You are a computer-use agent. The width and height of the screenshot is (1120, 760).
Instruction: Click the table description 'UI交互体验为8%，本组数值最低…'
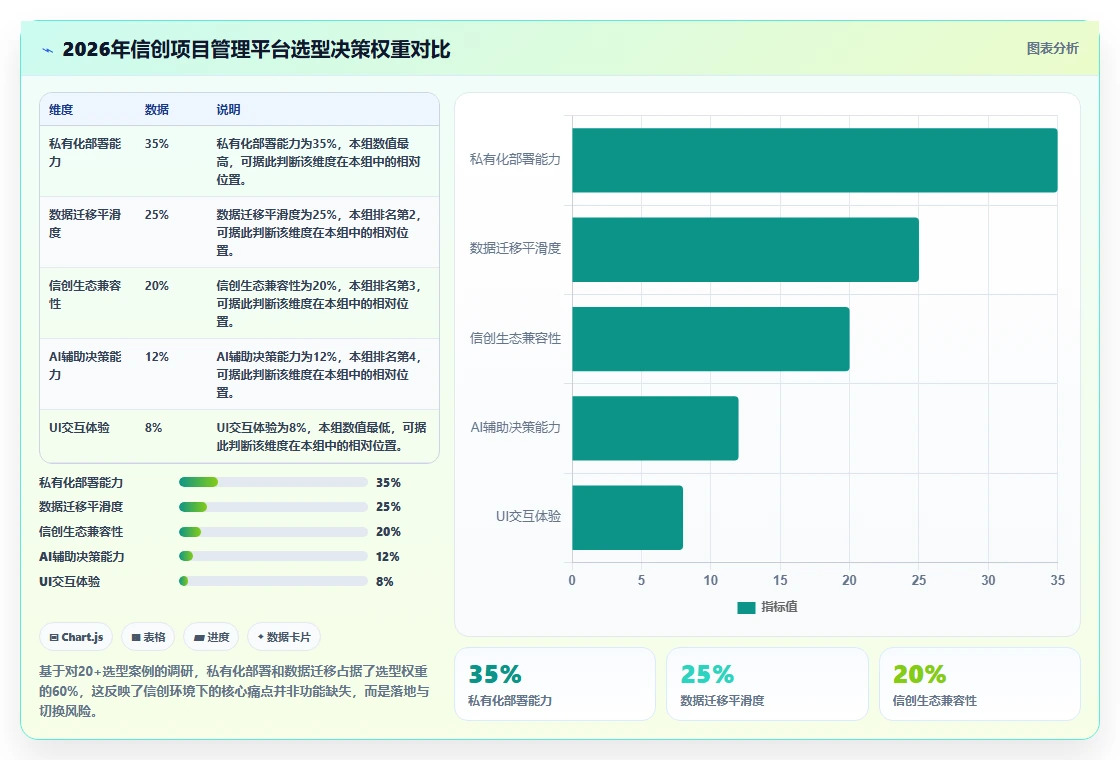[321, 436]
